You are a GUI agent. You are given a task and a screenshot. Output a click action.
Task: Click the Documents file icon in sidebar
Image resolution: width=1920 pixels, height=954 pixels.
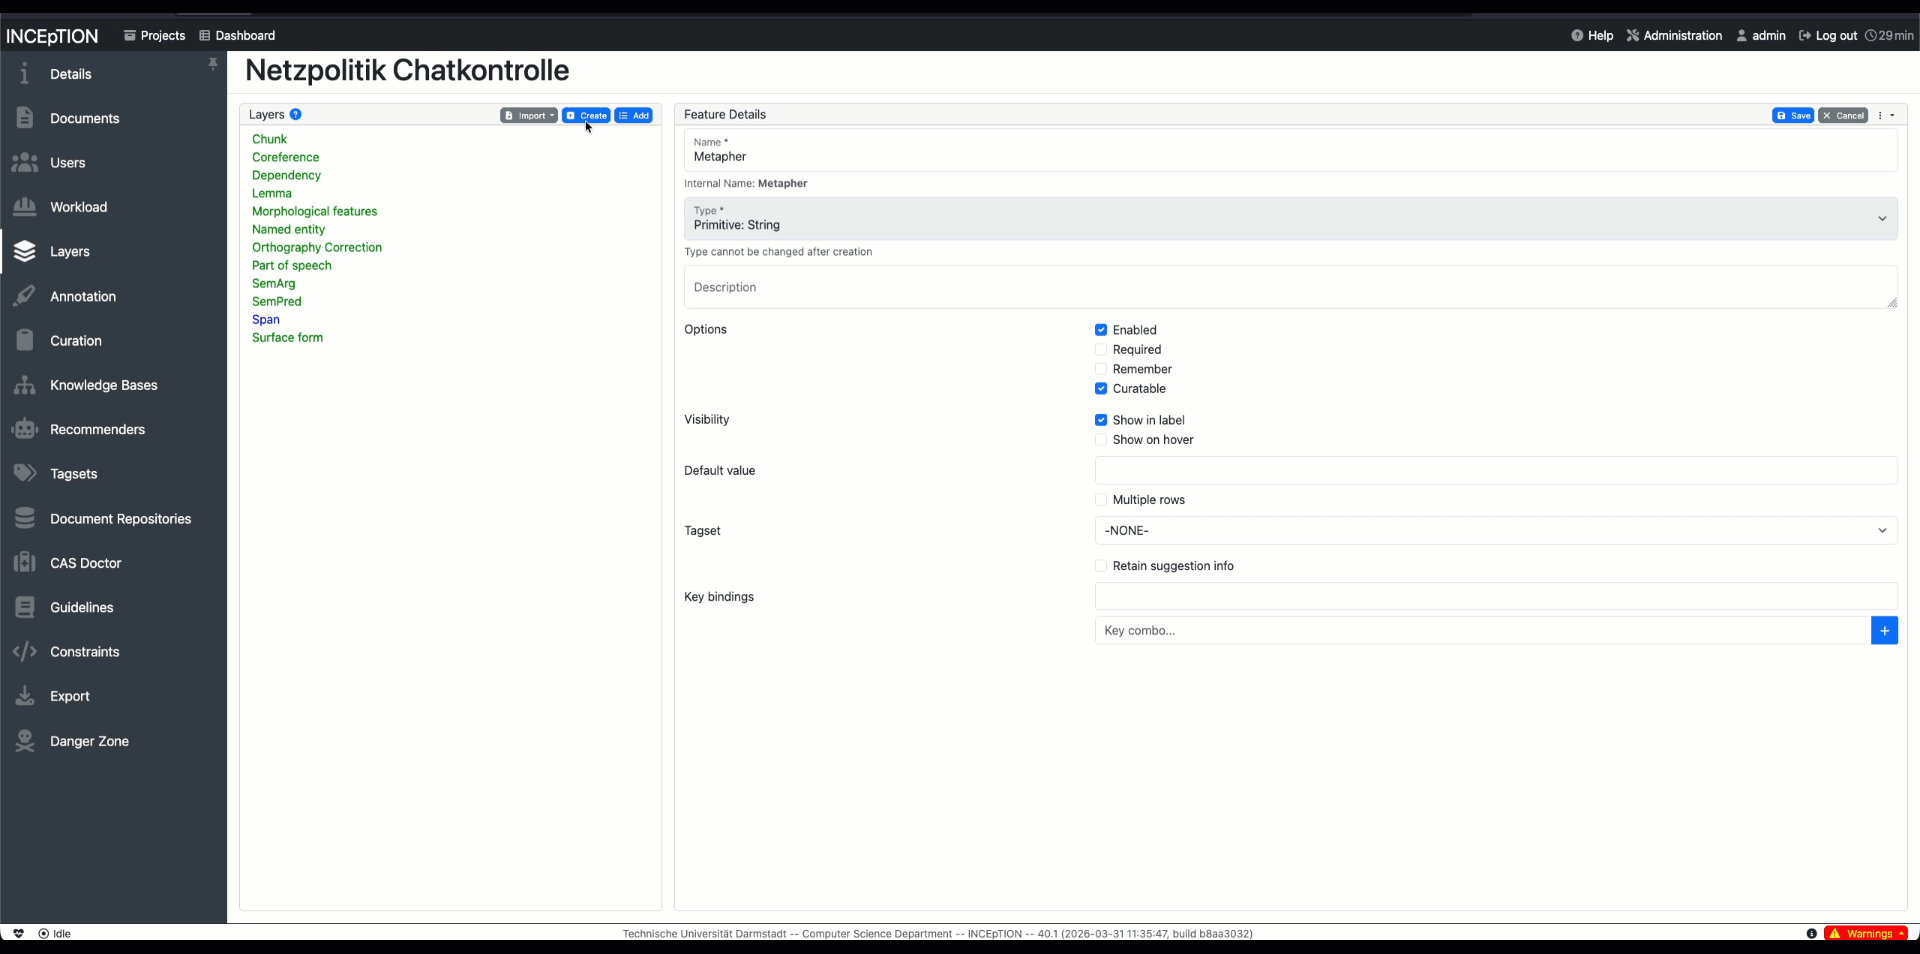(x=25, y=118)
